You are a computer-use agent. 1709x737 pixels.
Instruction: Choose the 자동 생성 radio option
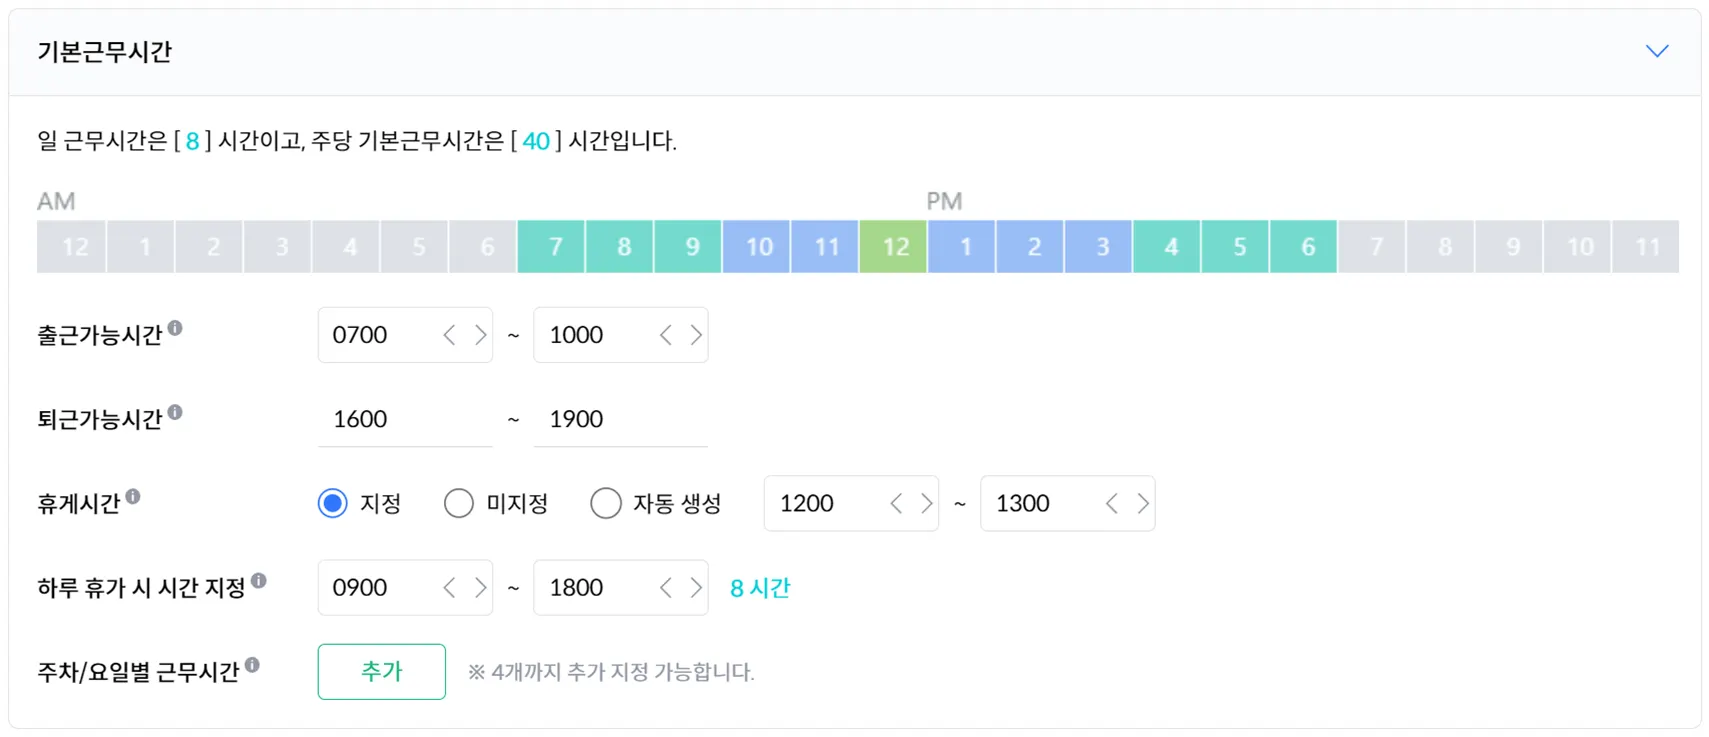pyautogui.click(x=606, y=503)
